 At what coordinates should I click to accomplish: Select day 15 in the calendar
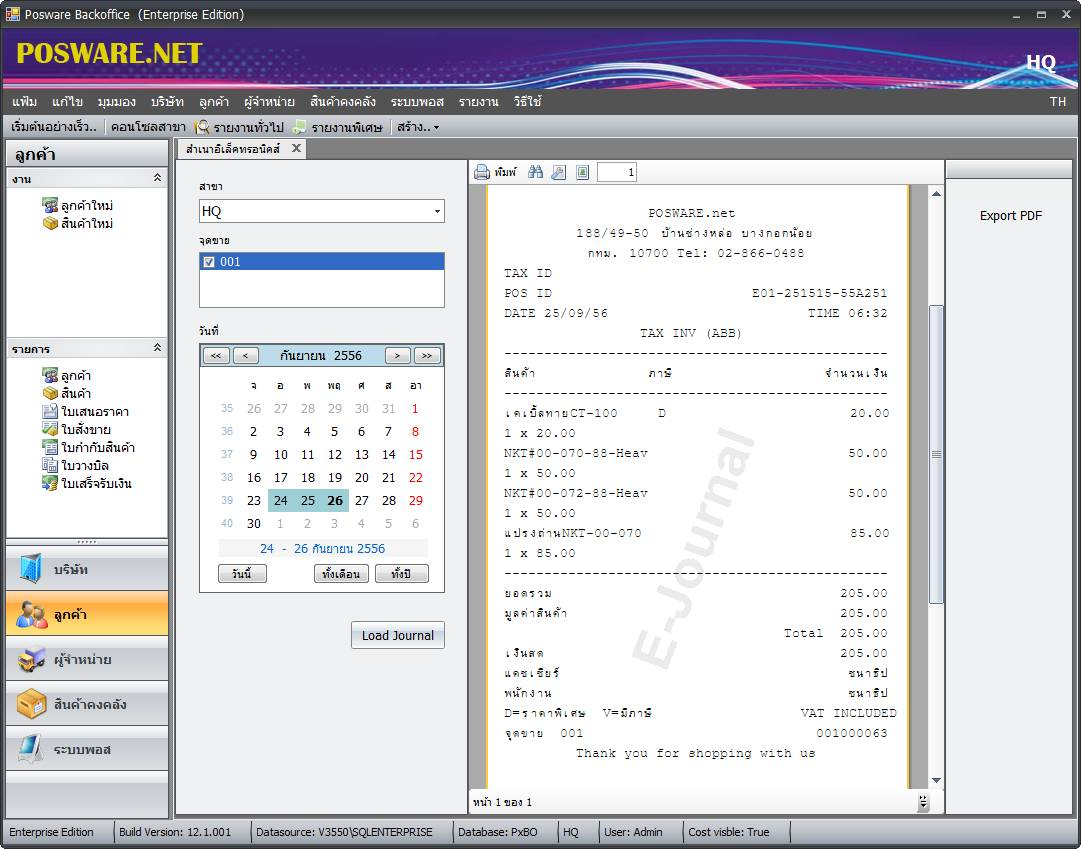point(416,455)
